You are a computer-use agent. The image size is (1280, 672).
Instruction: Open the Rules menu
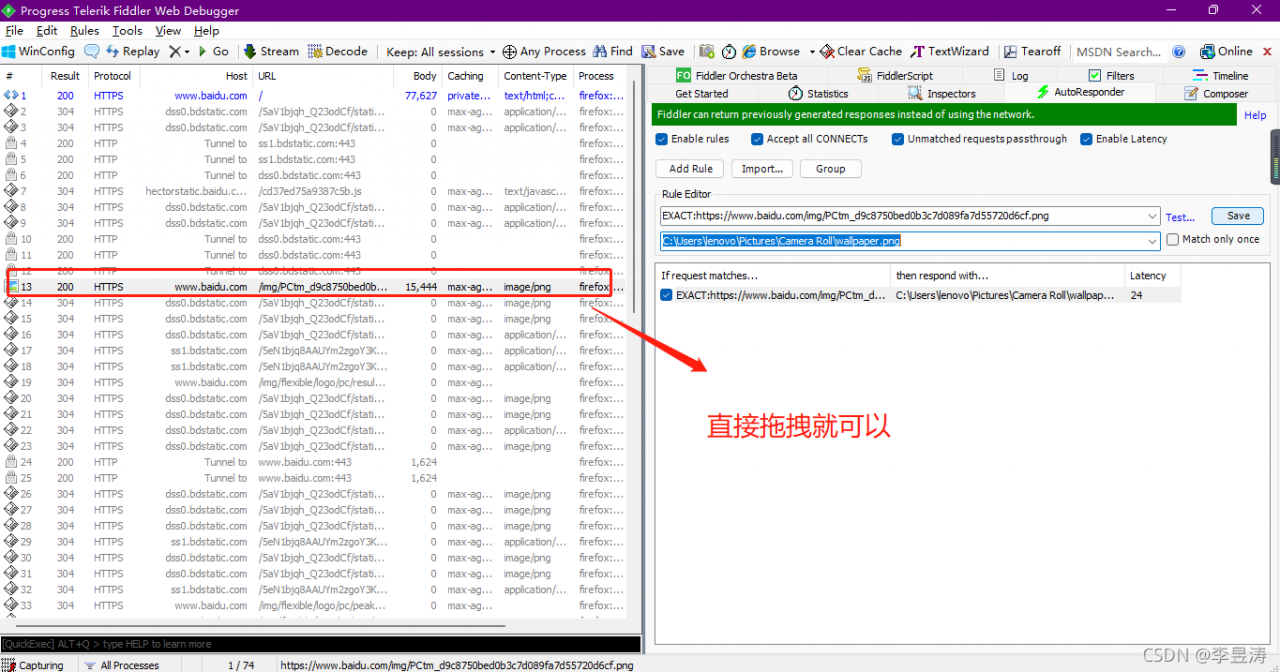pos(84,31)
